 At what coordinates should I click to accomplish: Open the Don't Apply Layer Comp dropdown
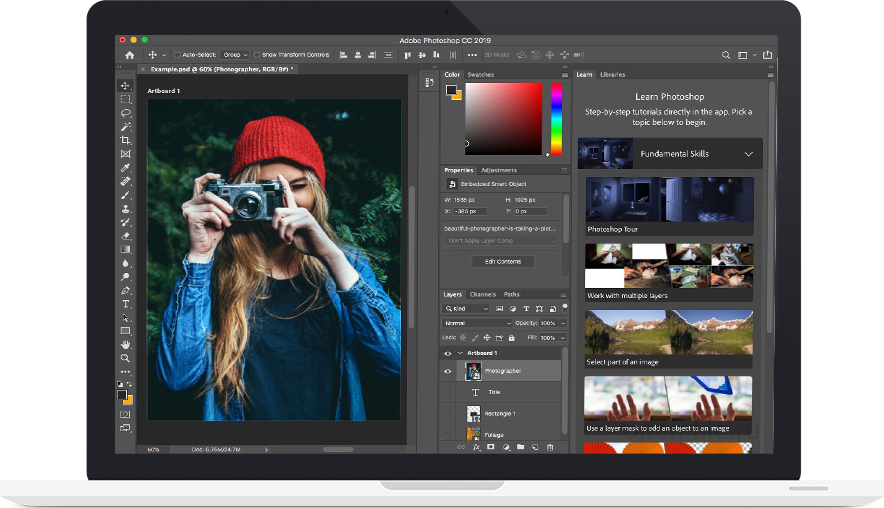click(501, 241)
